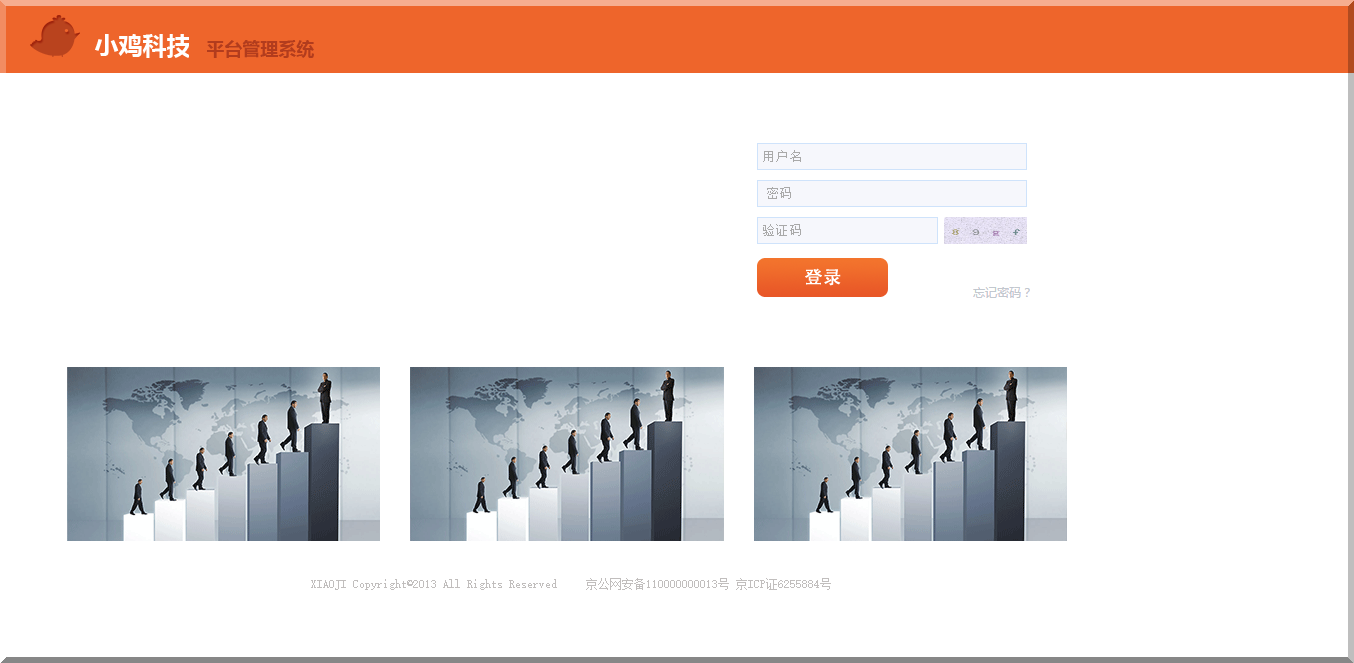The width and height of the screenshot is (1354, 663).
Task: Open the 忘记密码? forgot password link
Action: (x=1001, y=293)
